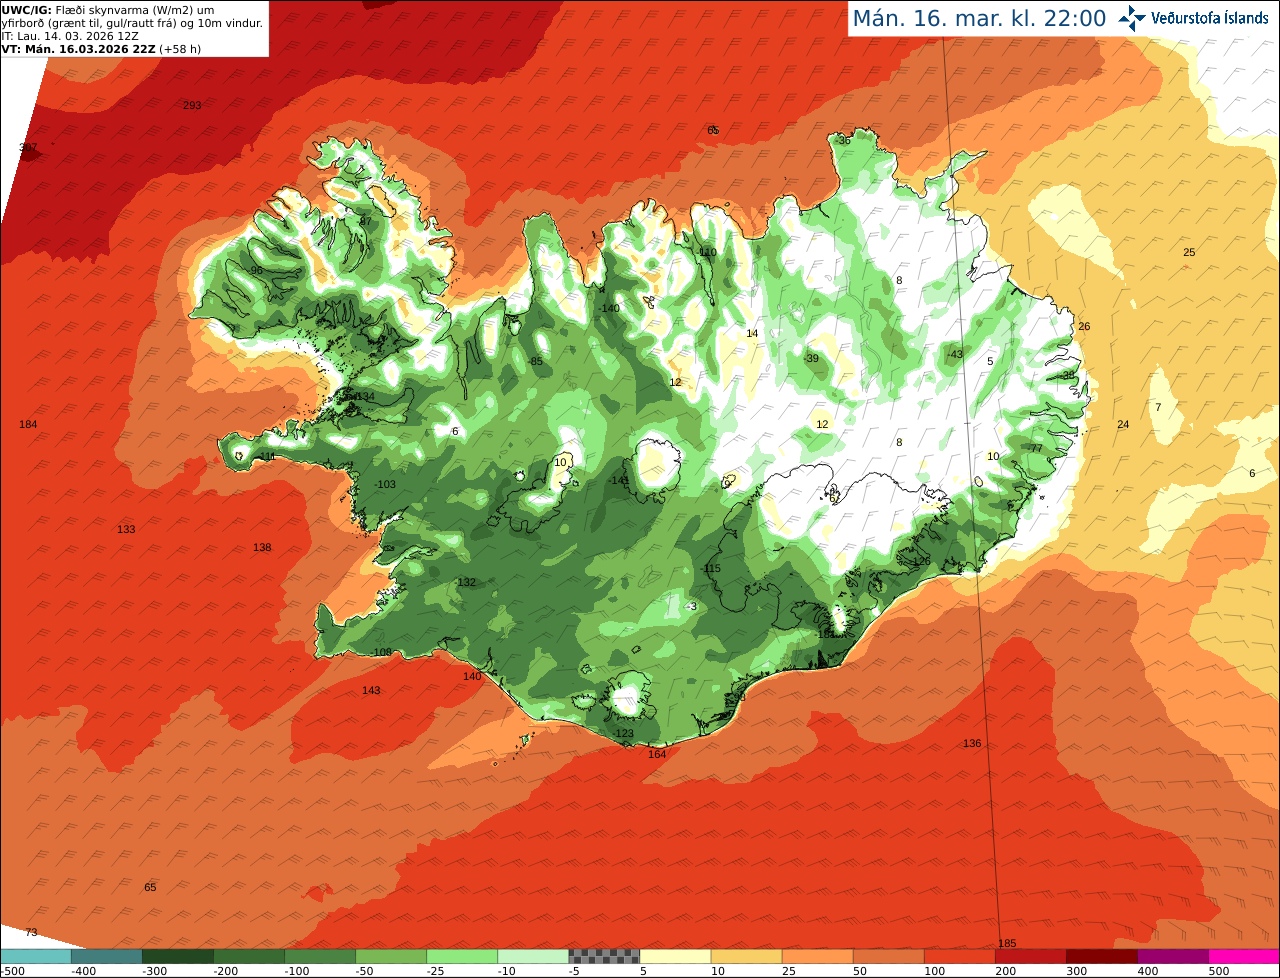Click the '185' value near the bottom edge
This screenshot has width=1280, height=978.
(x=1007, y=944)
